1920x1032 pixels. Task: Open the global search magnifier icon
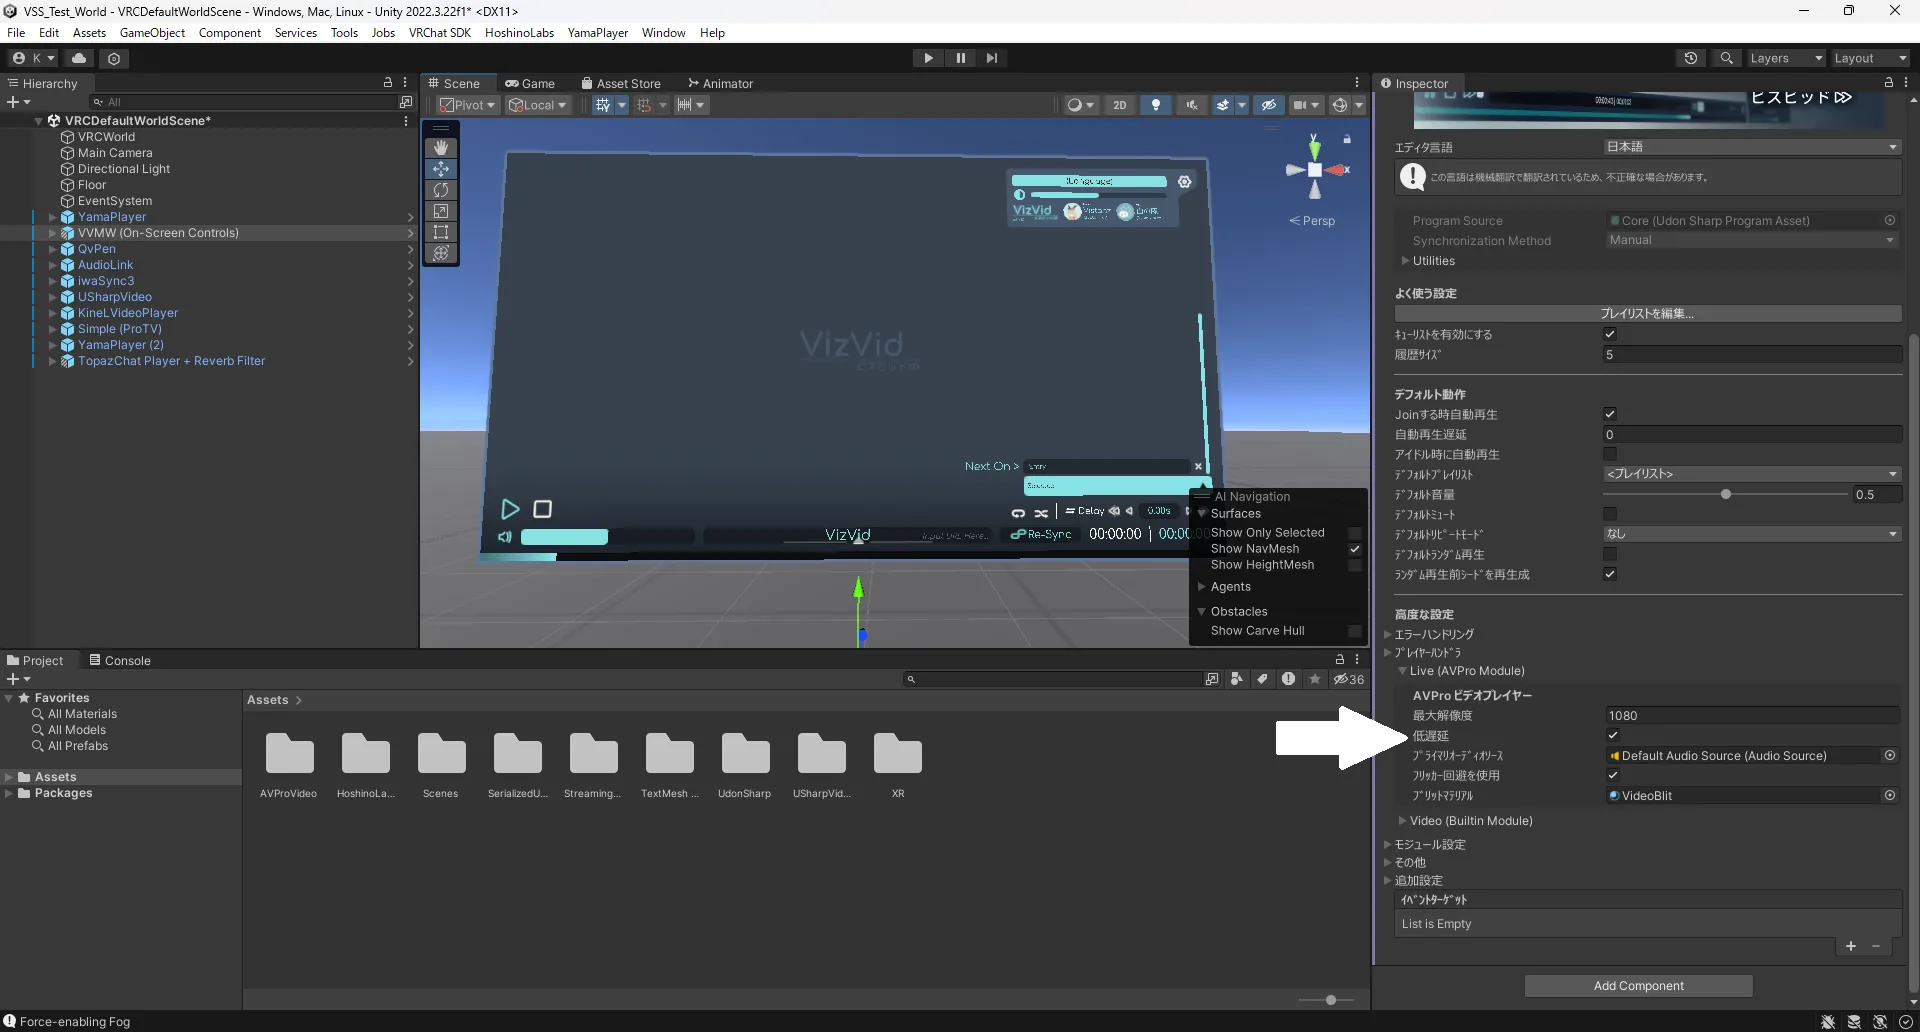1726,58
